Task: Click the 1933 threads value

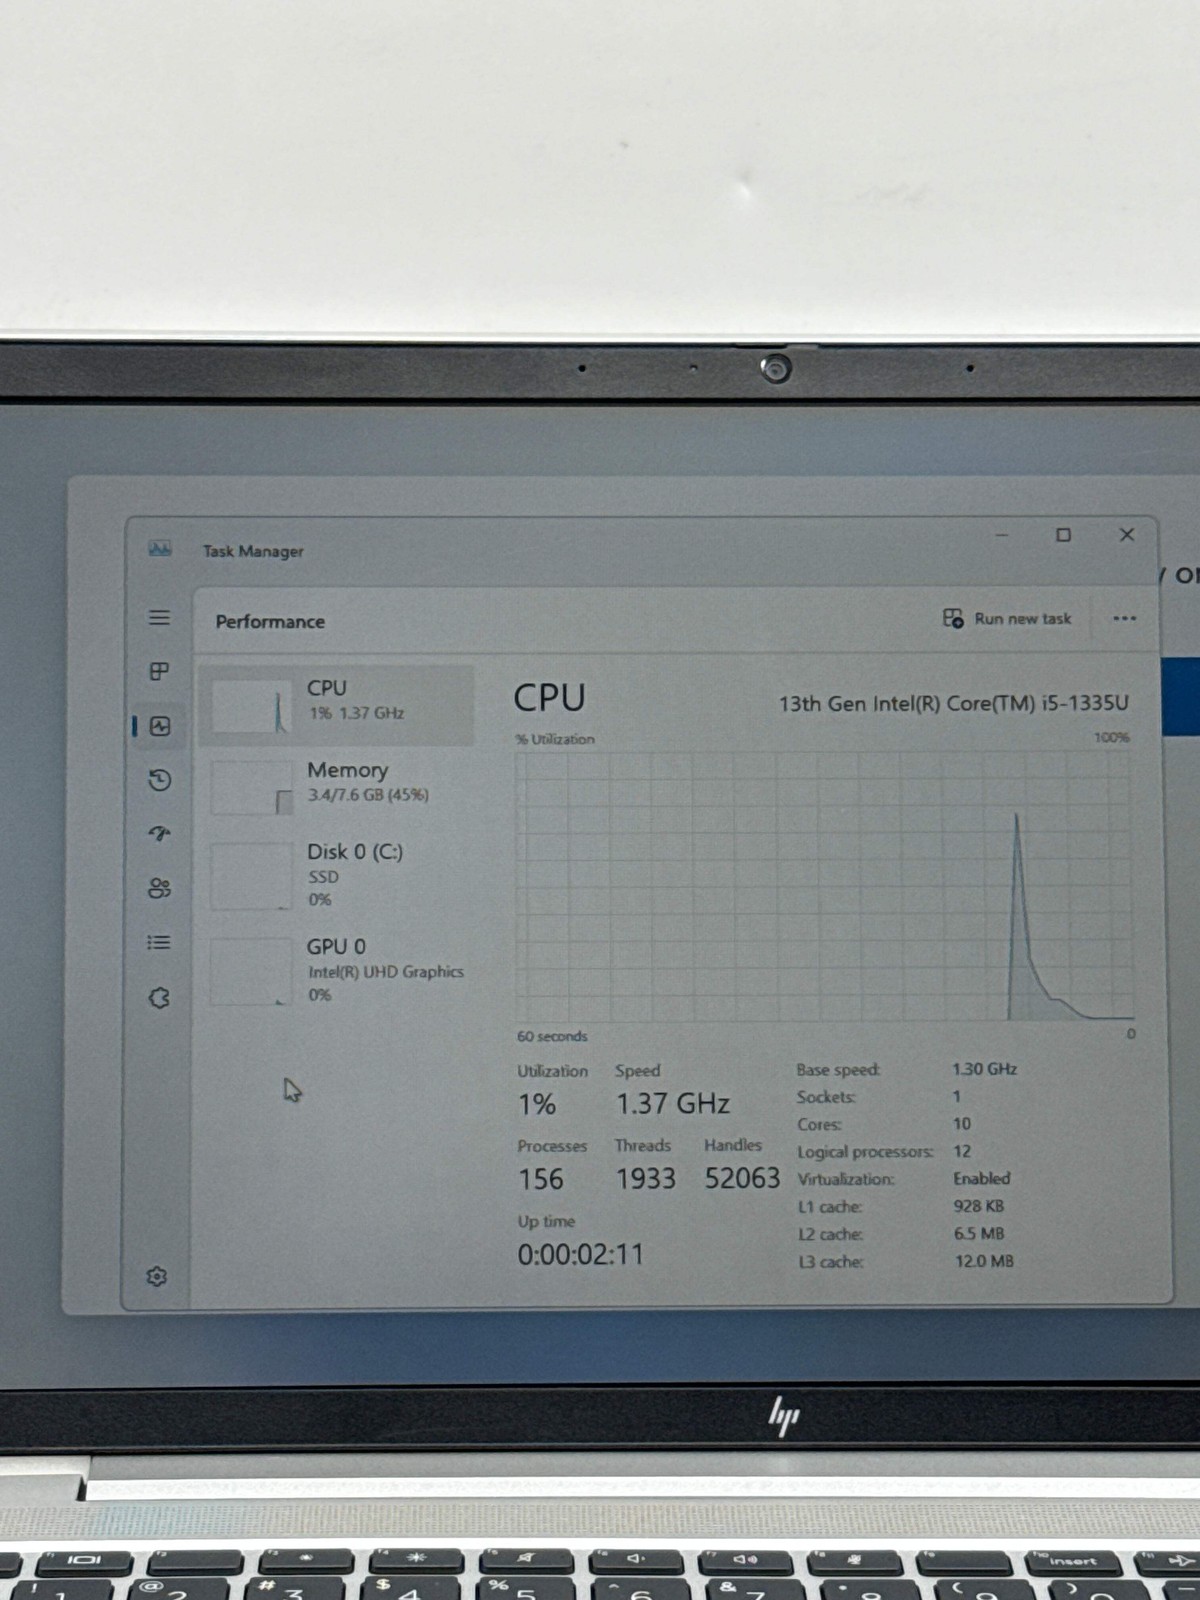Action: [645, 1179]
